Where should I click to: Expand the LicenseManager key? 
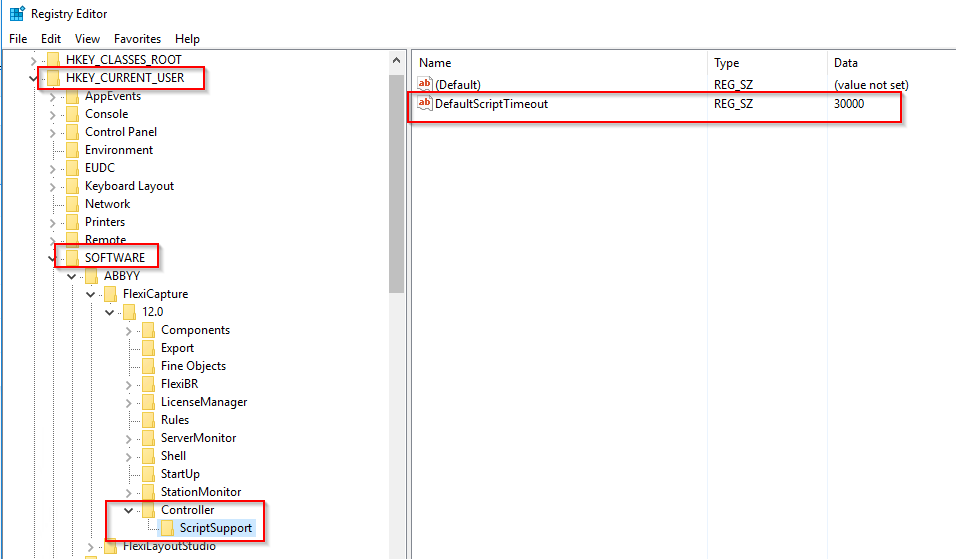pos(129,403)
